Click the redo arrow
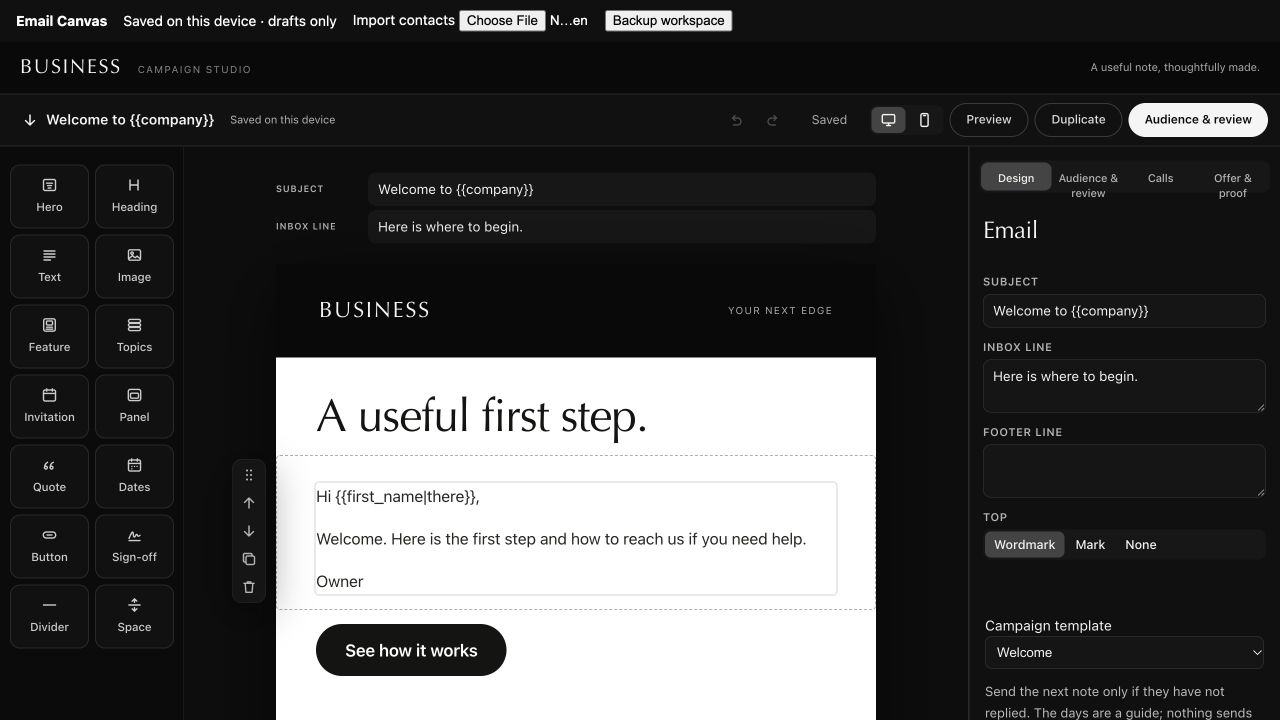The image size is (1280, 720). point(772,120)
